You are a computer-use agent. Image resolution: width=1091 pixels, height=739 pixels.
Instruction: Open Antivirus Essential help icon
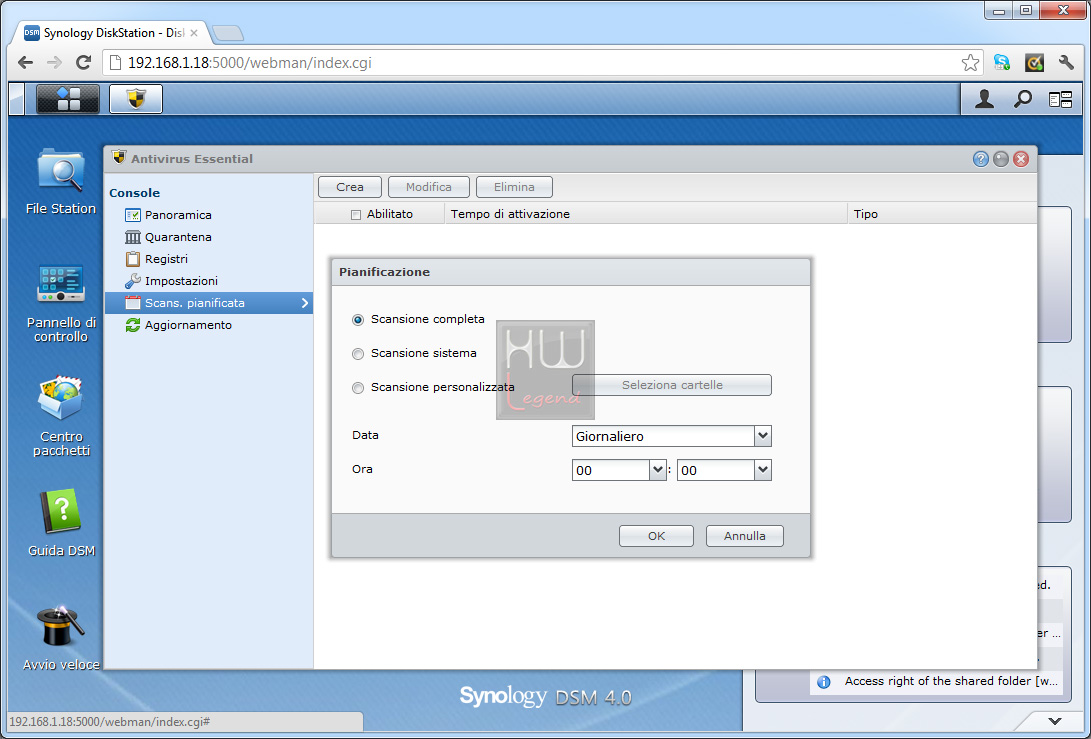click(x=980, y=159)
